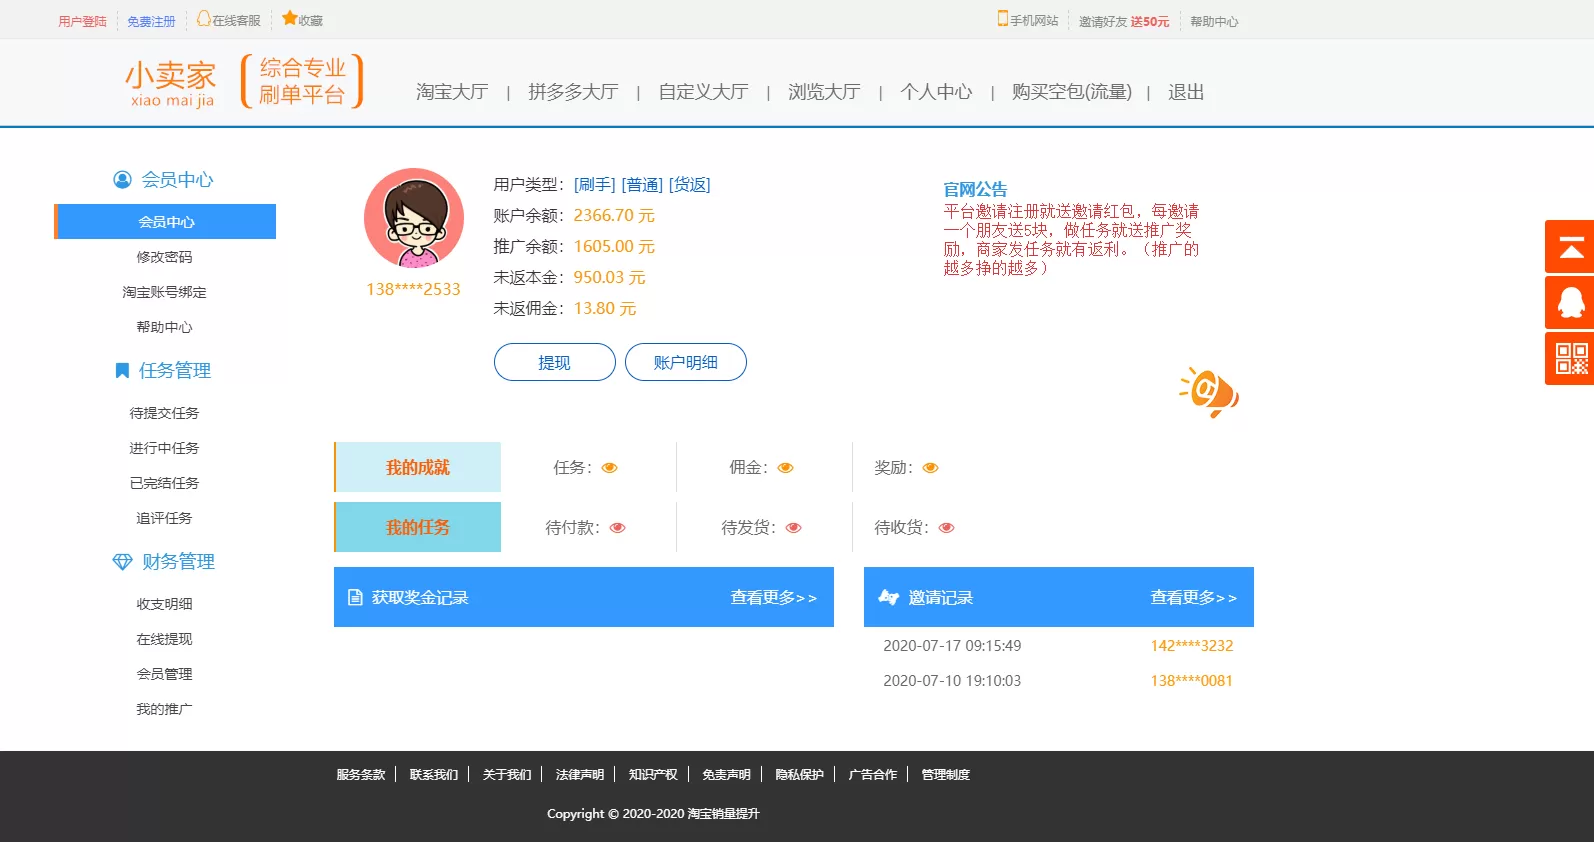Show the 待收货 count eye icon

point(946,528)
